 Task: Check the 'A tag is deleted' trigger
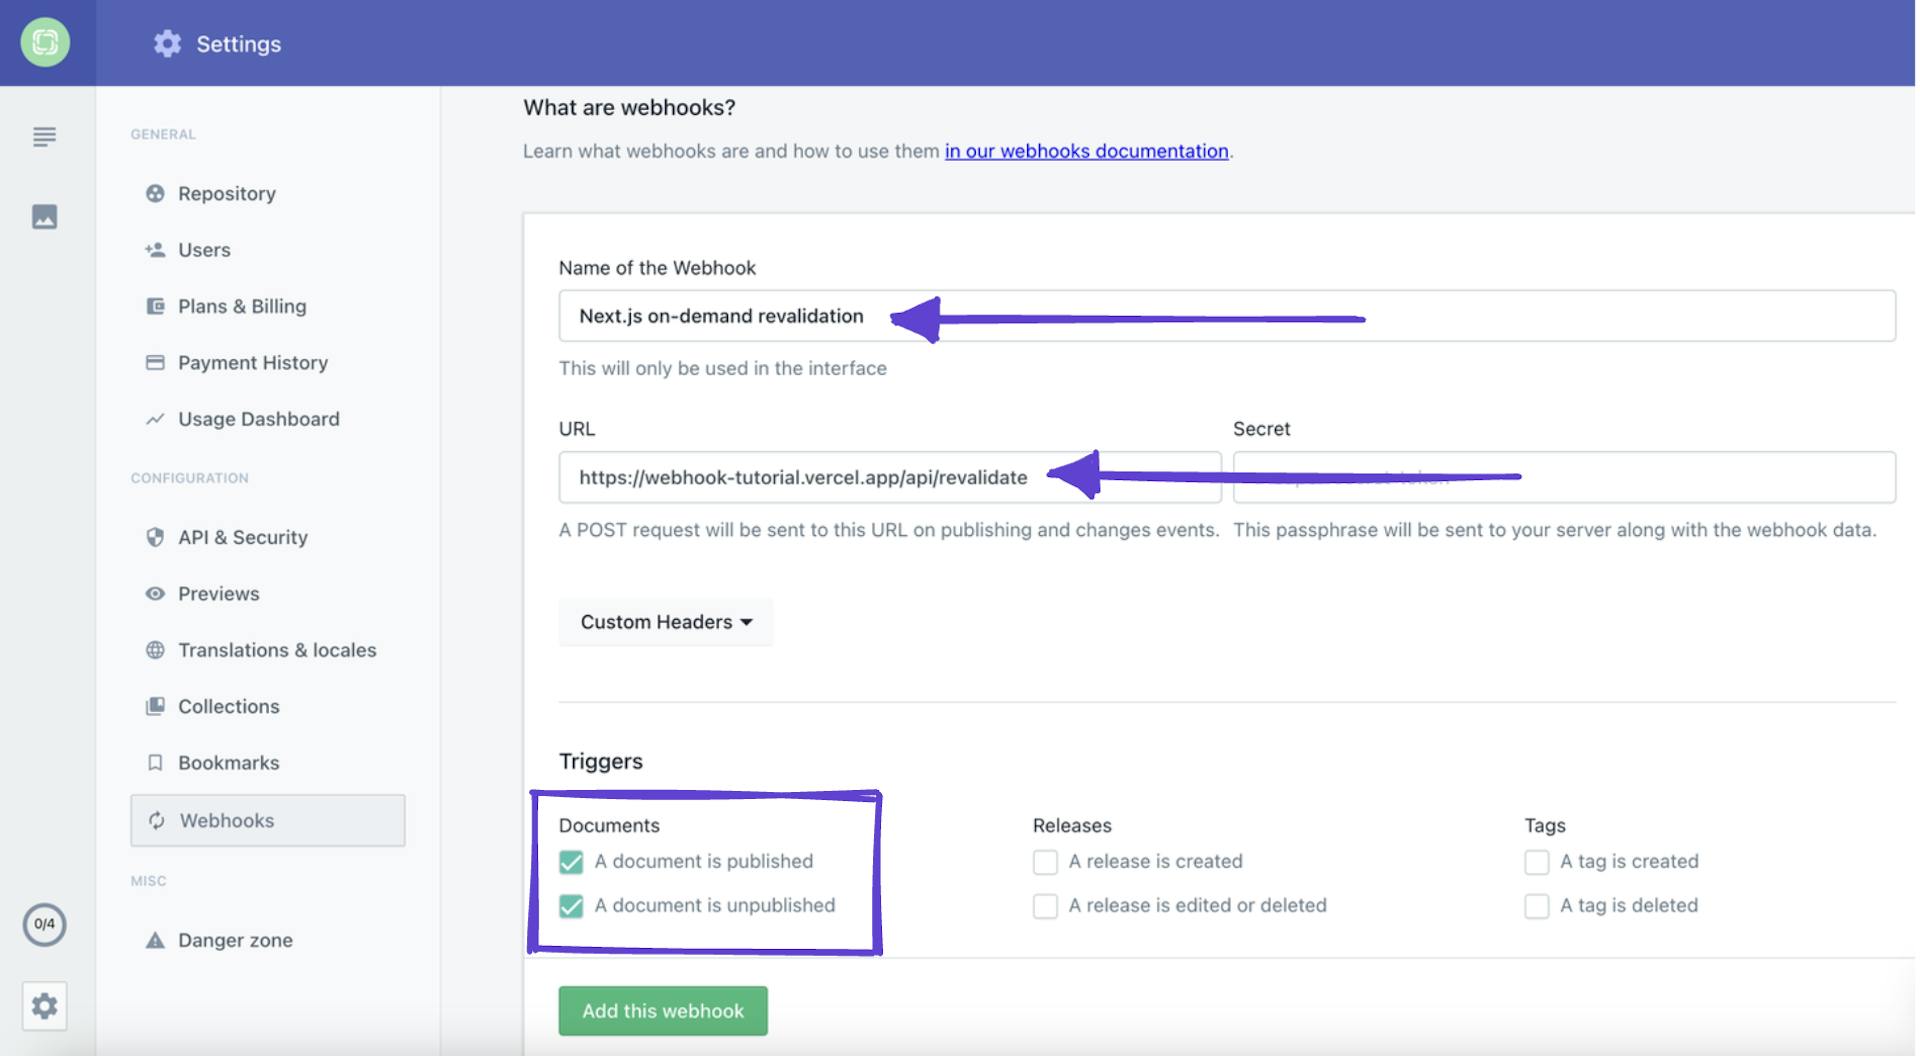point(1537,905)
